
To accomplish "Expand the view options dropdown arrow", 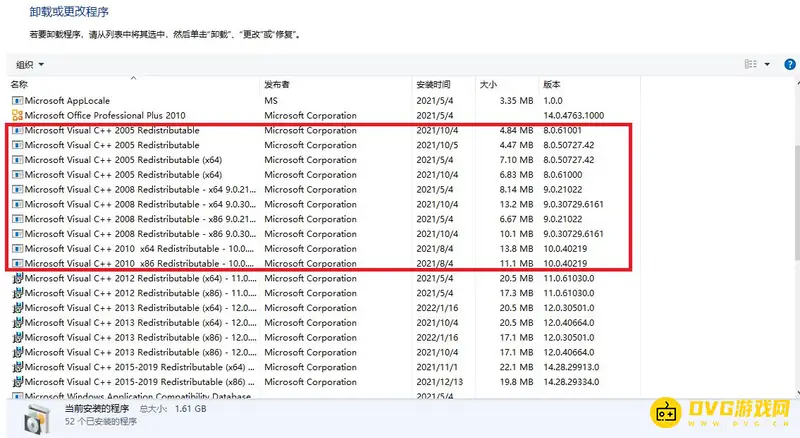I will click(767, 64).
